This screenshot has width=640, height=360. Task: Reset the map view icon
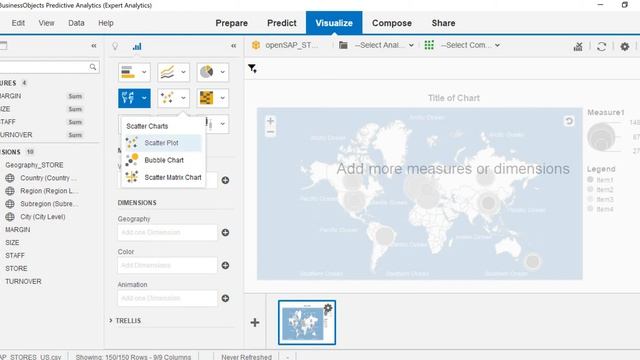point(569,121)
